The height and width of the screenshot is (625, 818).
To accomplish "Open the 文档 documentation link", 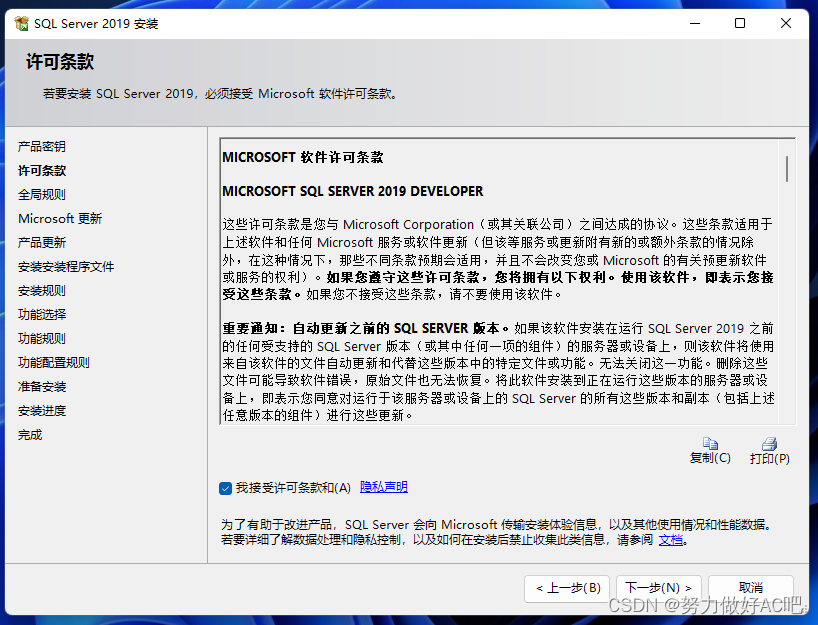I will (671, 540).
